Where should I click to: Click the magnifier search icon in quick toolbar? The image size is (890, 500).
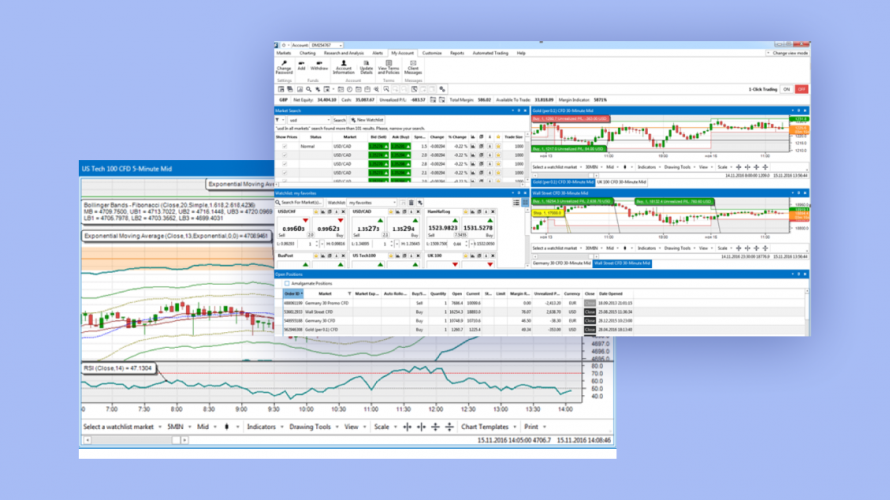click(x=309, y=89)
